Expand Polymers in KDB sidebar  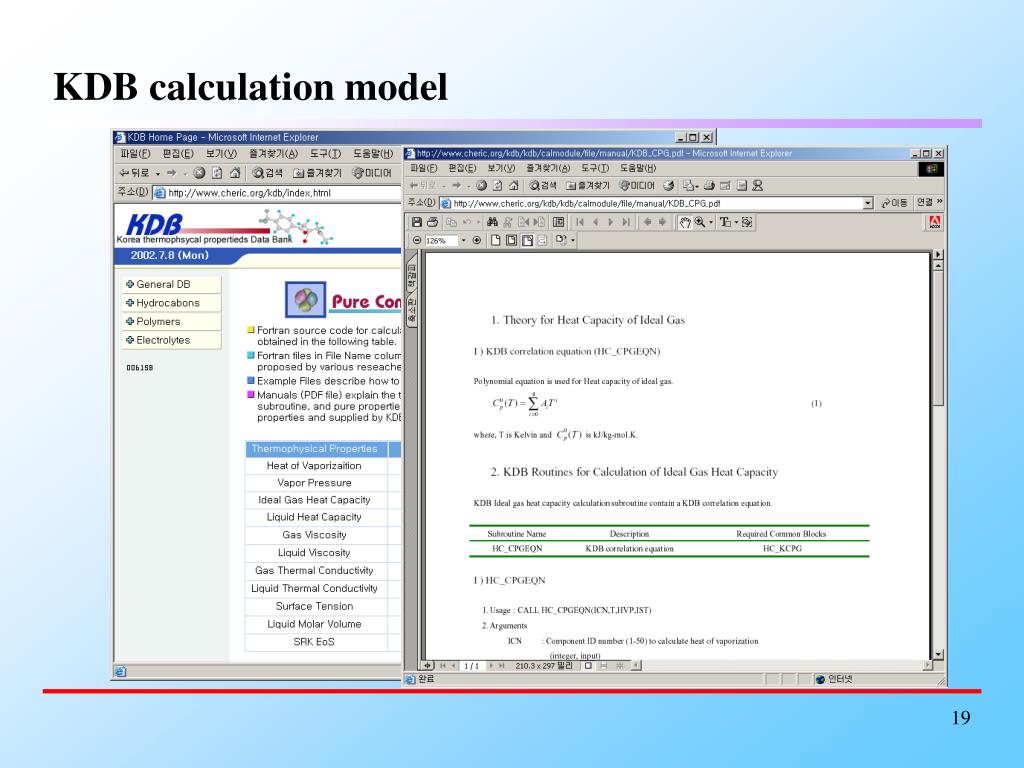point(171,321)
